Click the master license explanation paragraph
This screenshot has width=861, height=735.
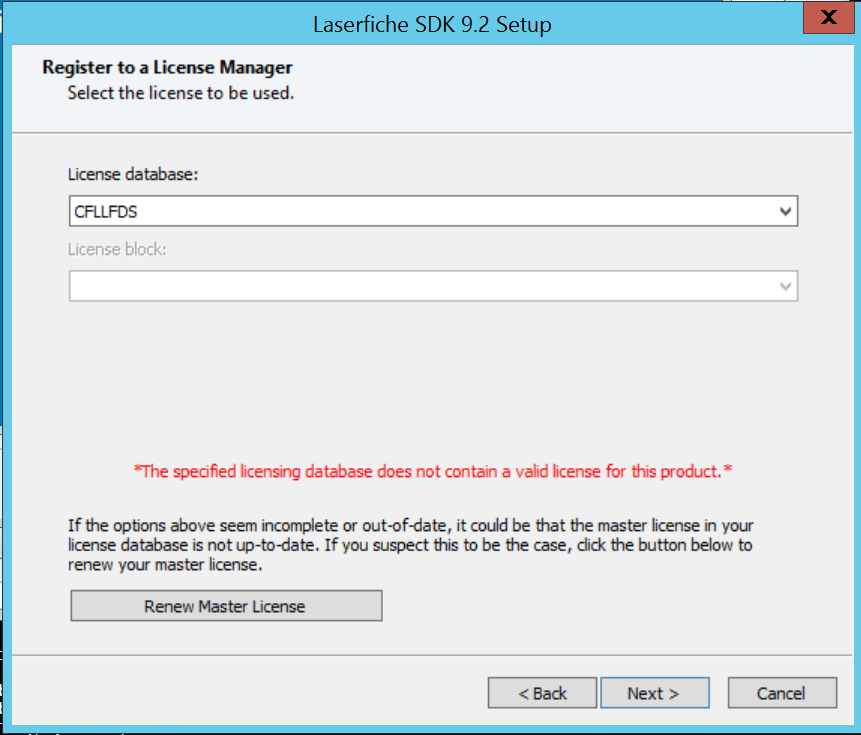point(410,545)
